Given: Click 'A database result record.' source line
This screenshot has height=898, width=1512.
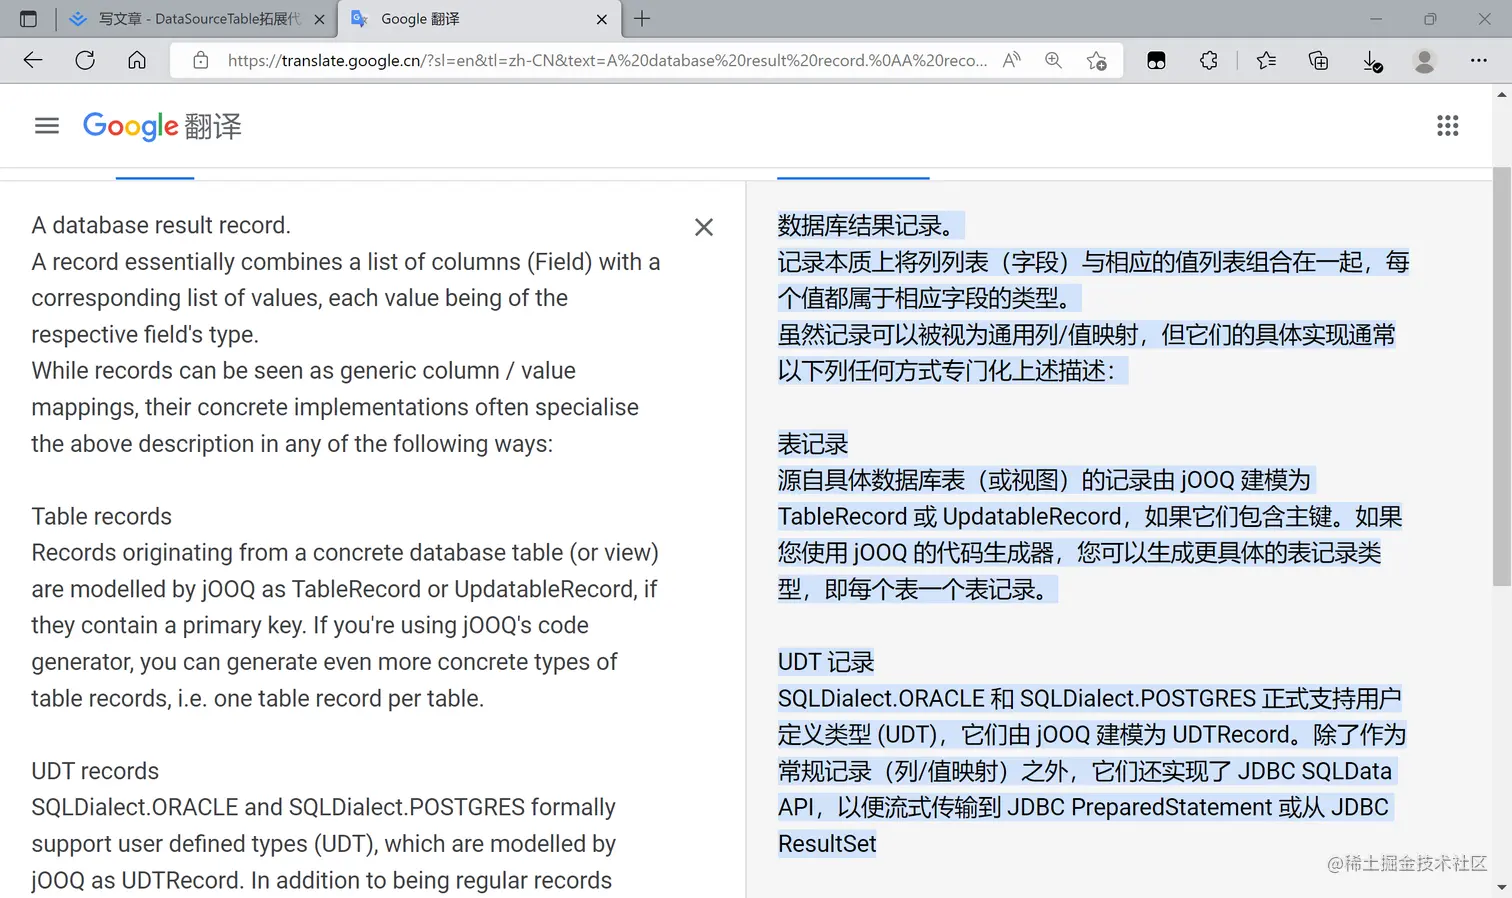Looking at the screenshot, I should 161,226.
